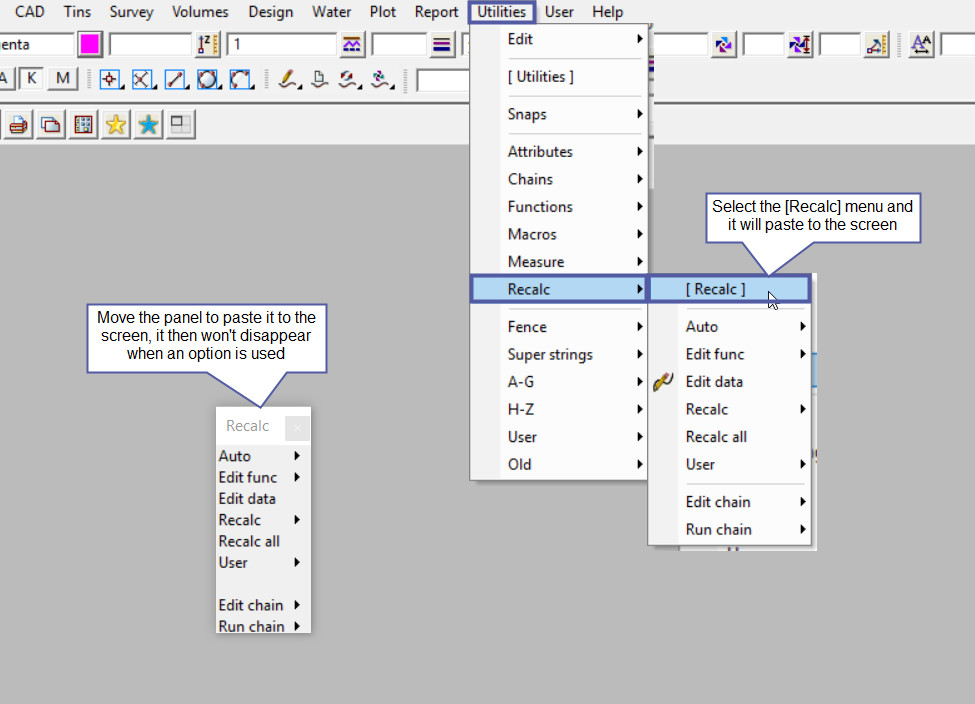Click the line style zigzag icon
Image resolution: width=975 pixels, height=704 pixels.
pyautogui.click(x=352, y=45)
